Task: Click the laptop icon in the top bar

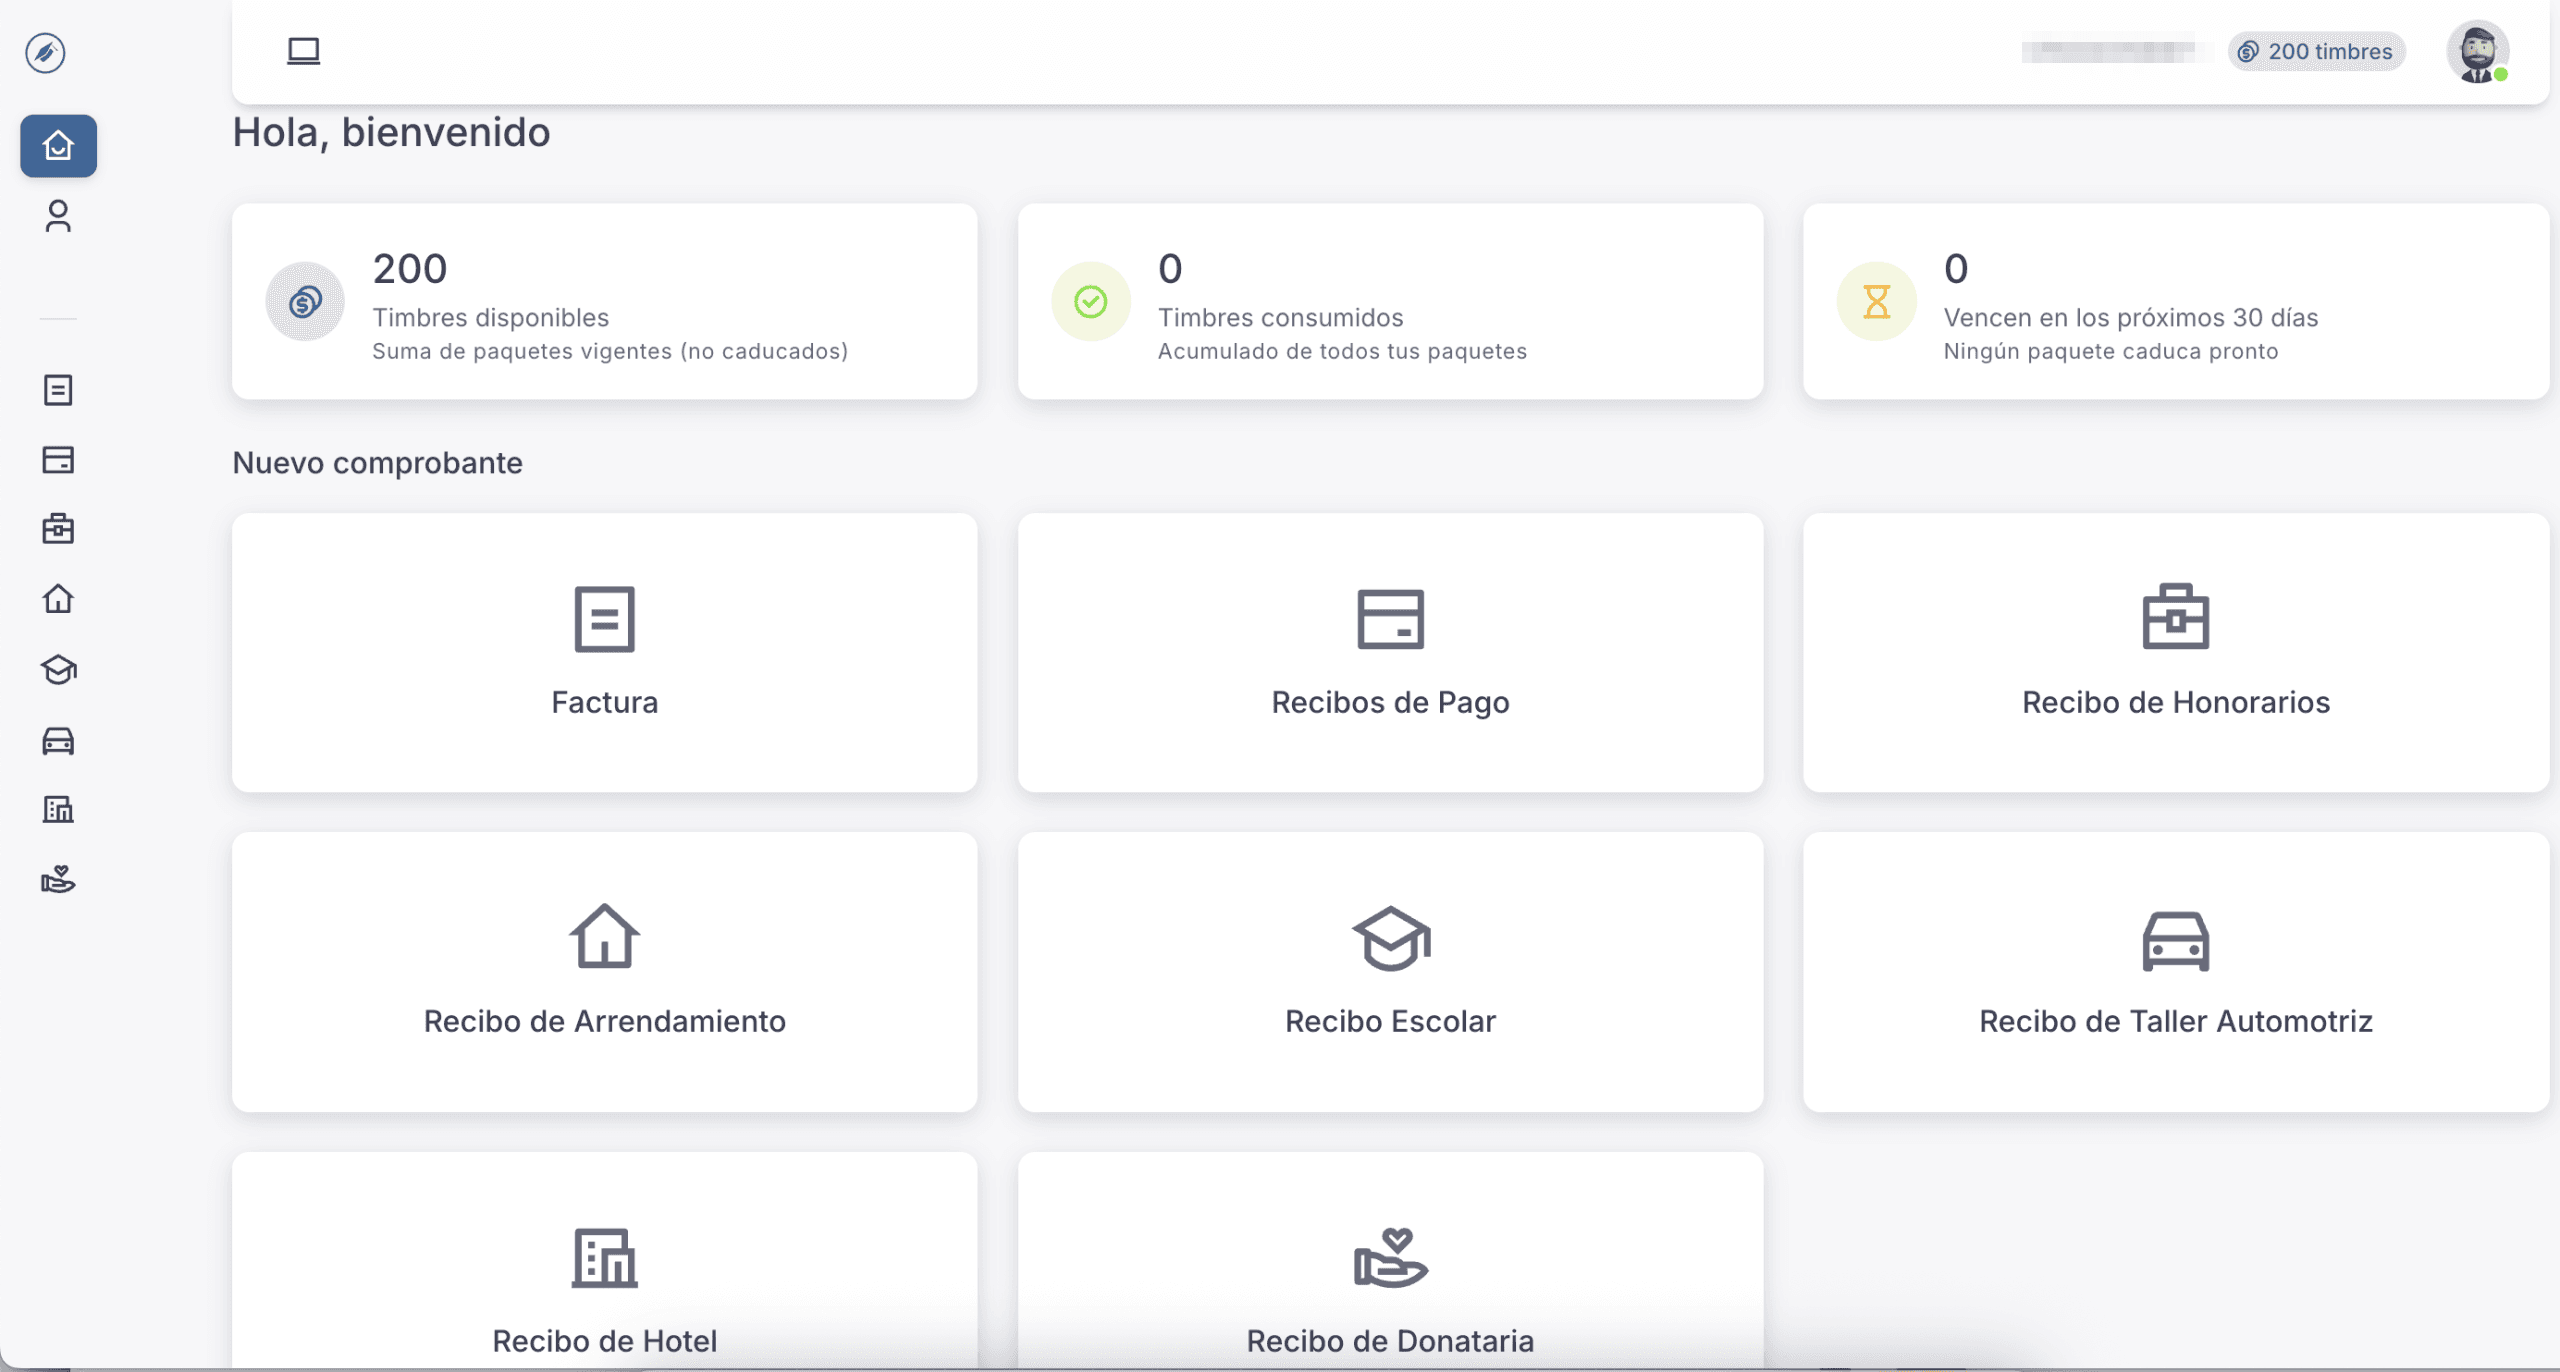Action: pos(303,51)
